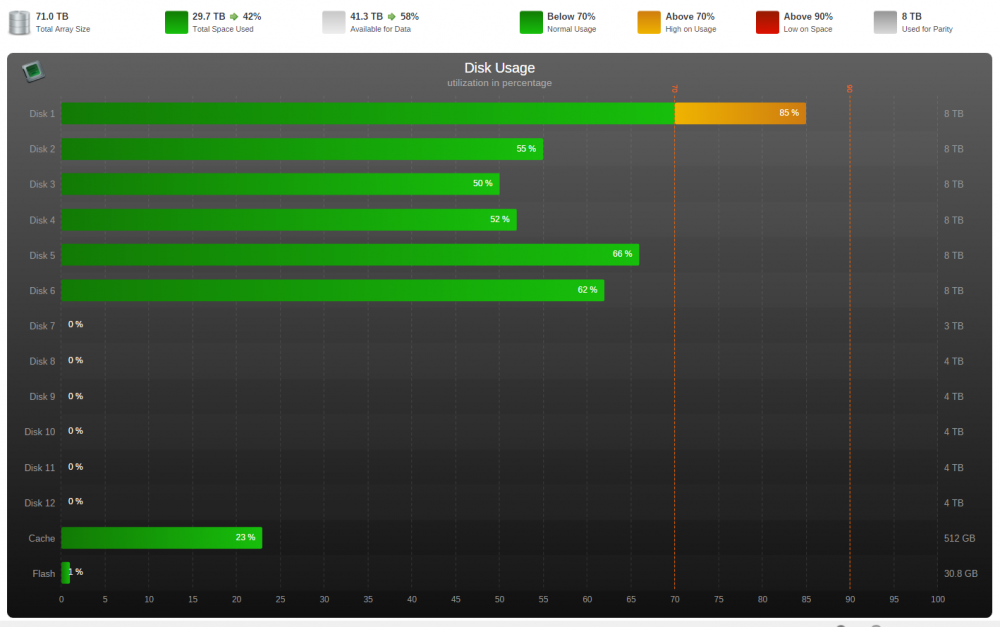The height and width of the screenshot is (627, 1000).
Task: Click the Disk 8 row label
Action: pyautogui.click(x=42, y=361)
